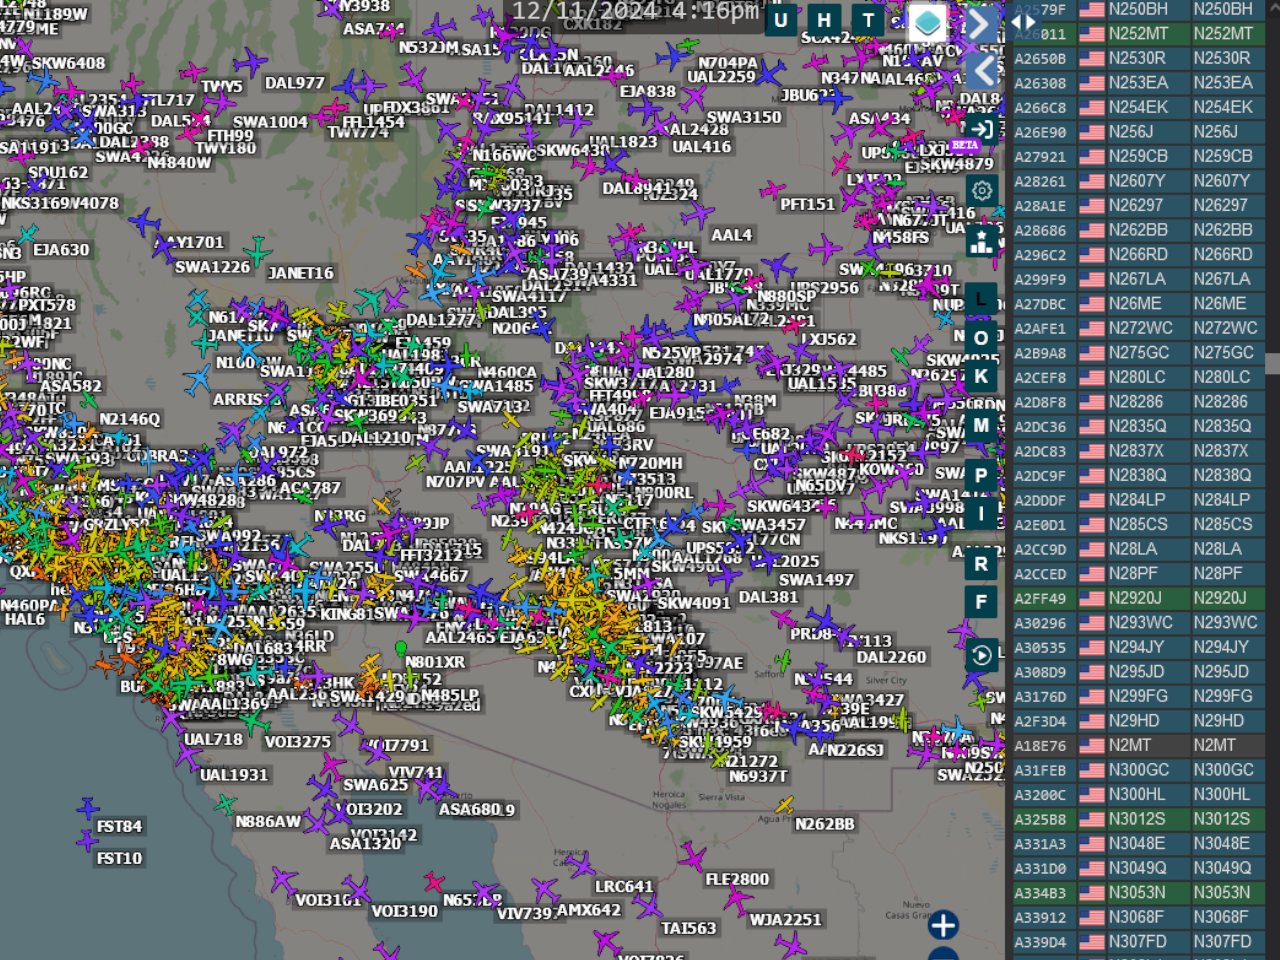Click hex code A325B8 in the list
Screen dimensions: 1280x960
click(x=1040, y=819)
